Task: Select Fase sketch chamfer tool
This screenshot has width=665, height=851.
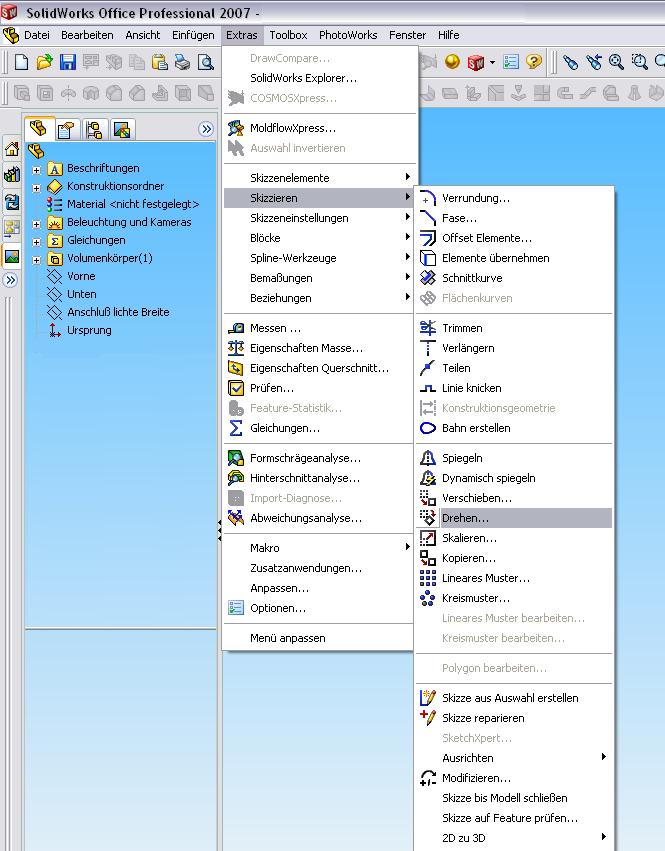Action: coord(515,218)
